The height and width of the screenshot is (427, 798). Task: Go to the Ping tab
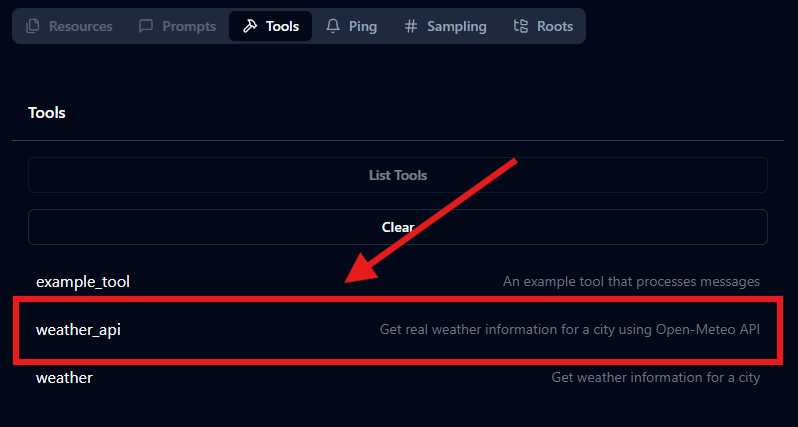pyautogui.click(x=352, y=26)
